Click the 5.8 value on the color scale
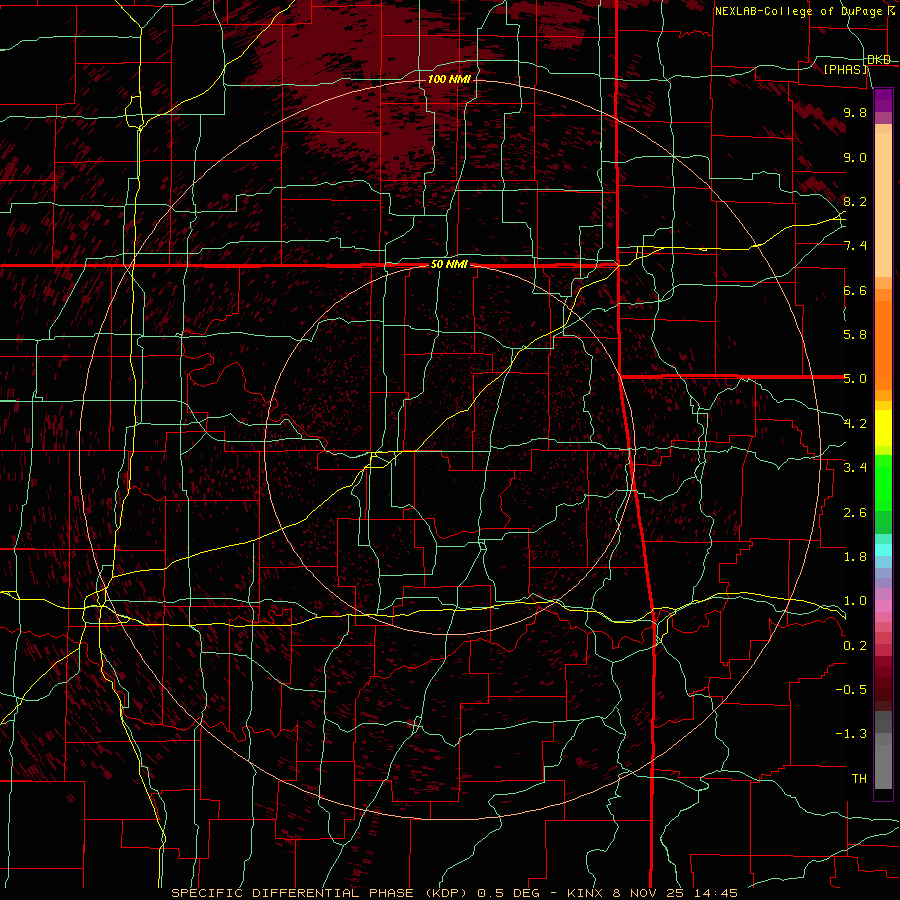 [855, 335]
